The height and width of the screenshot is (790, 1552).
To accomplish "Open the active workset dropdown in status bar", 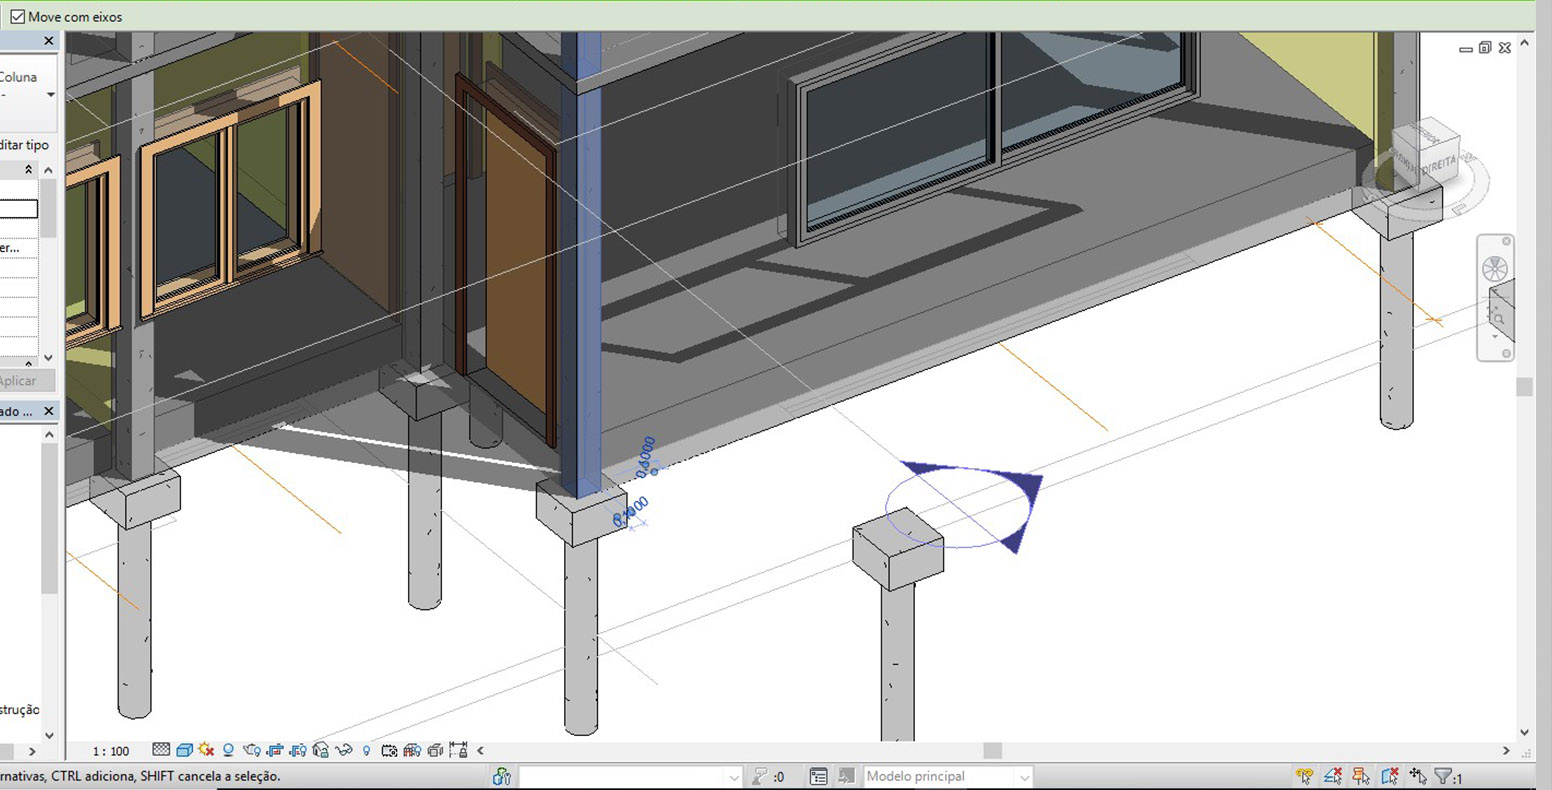I will click(x=630, y=777).
